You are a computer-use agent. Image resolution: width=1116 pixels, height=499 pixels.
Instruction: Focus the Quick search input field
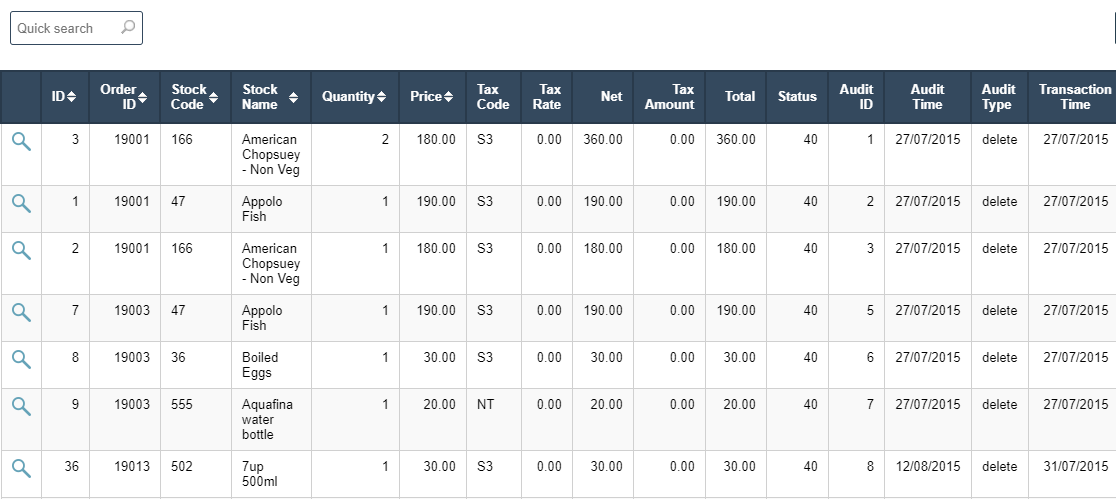pos(66,28)
